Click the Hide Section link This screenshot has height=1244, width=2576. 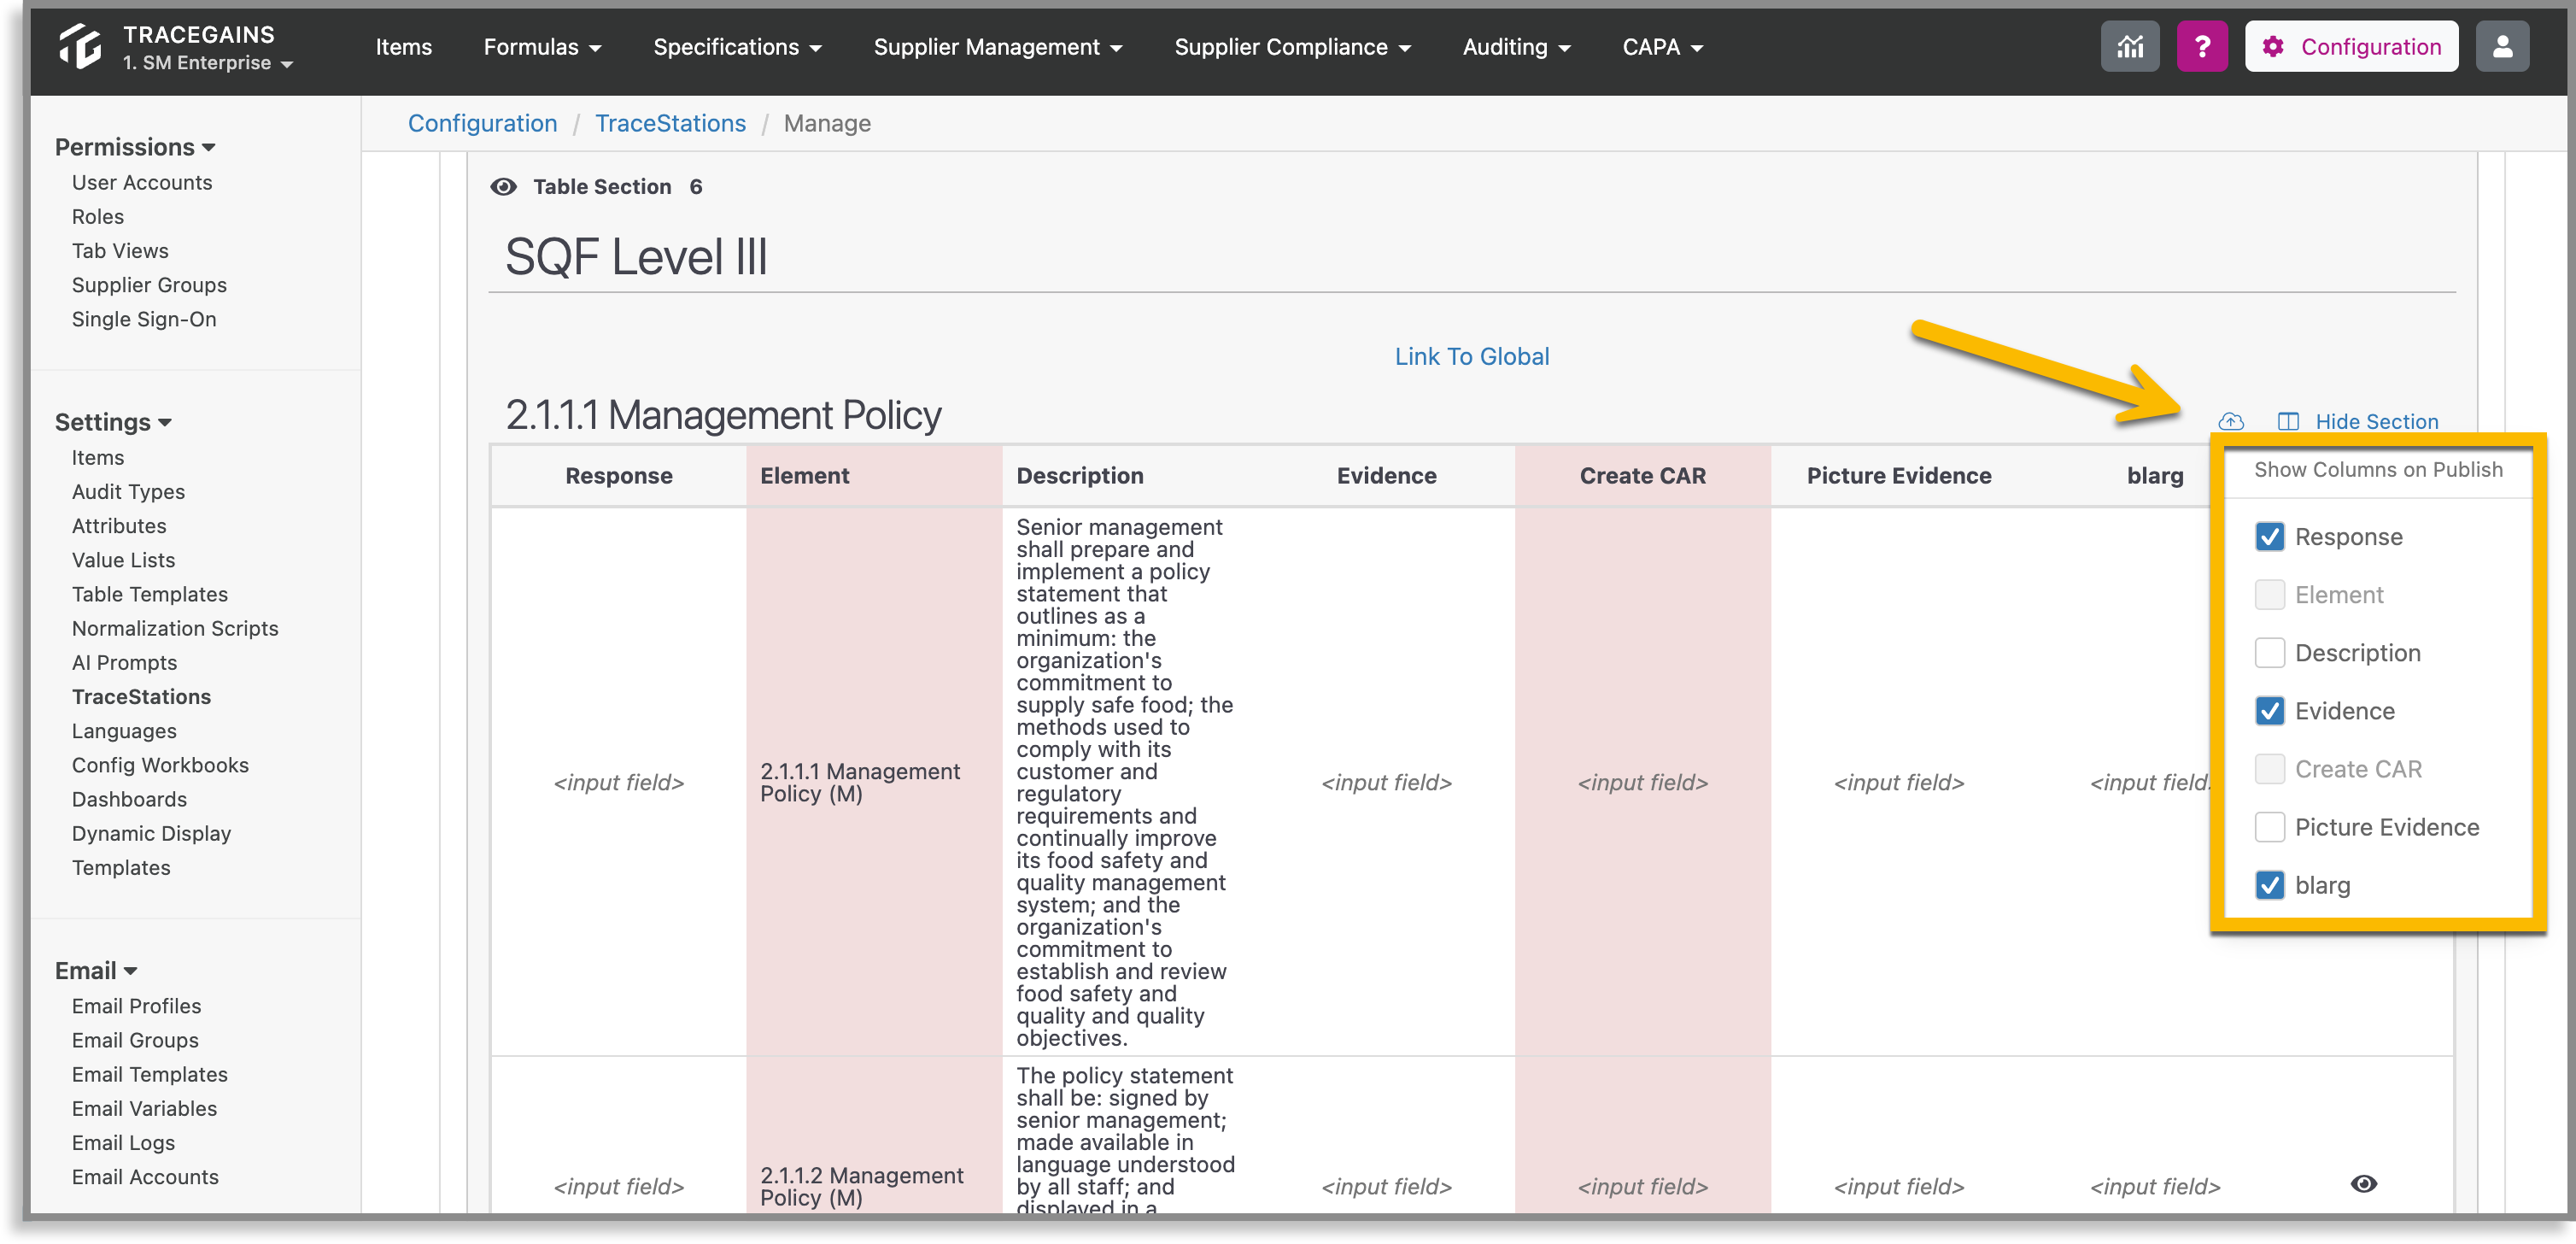2377,421
